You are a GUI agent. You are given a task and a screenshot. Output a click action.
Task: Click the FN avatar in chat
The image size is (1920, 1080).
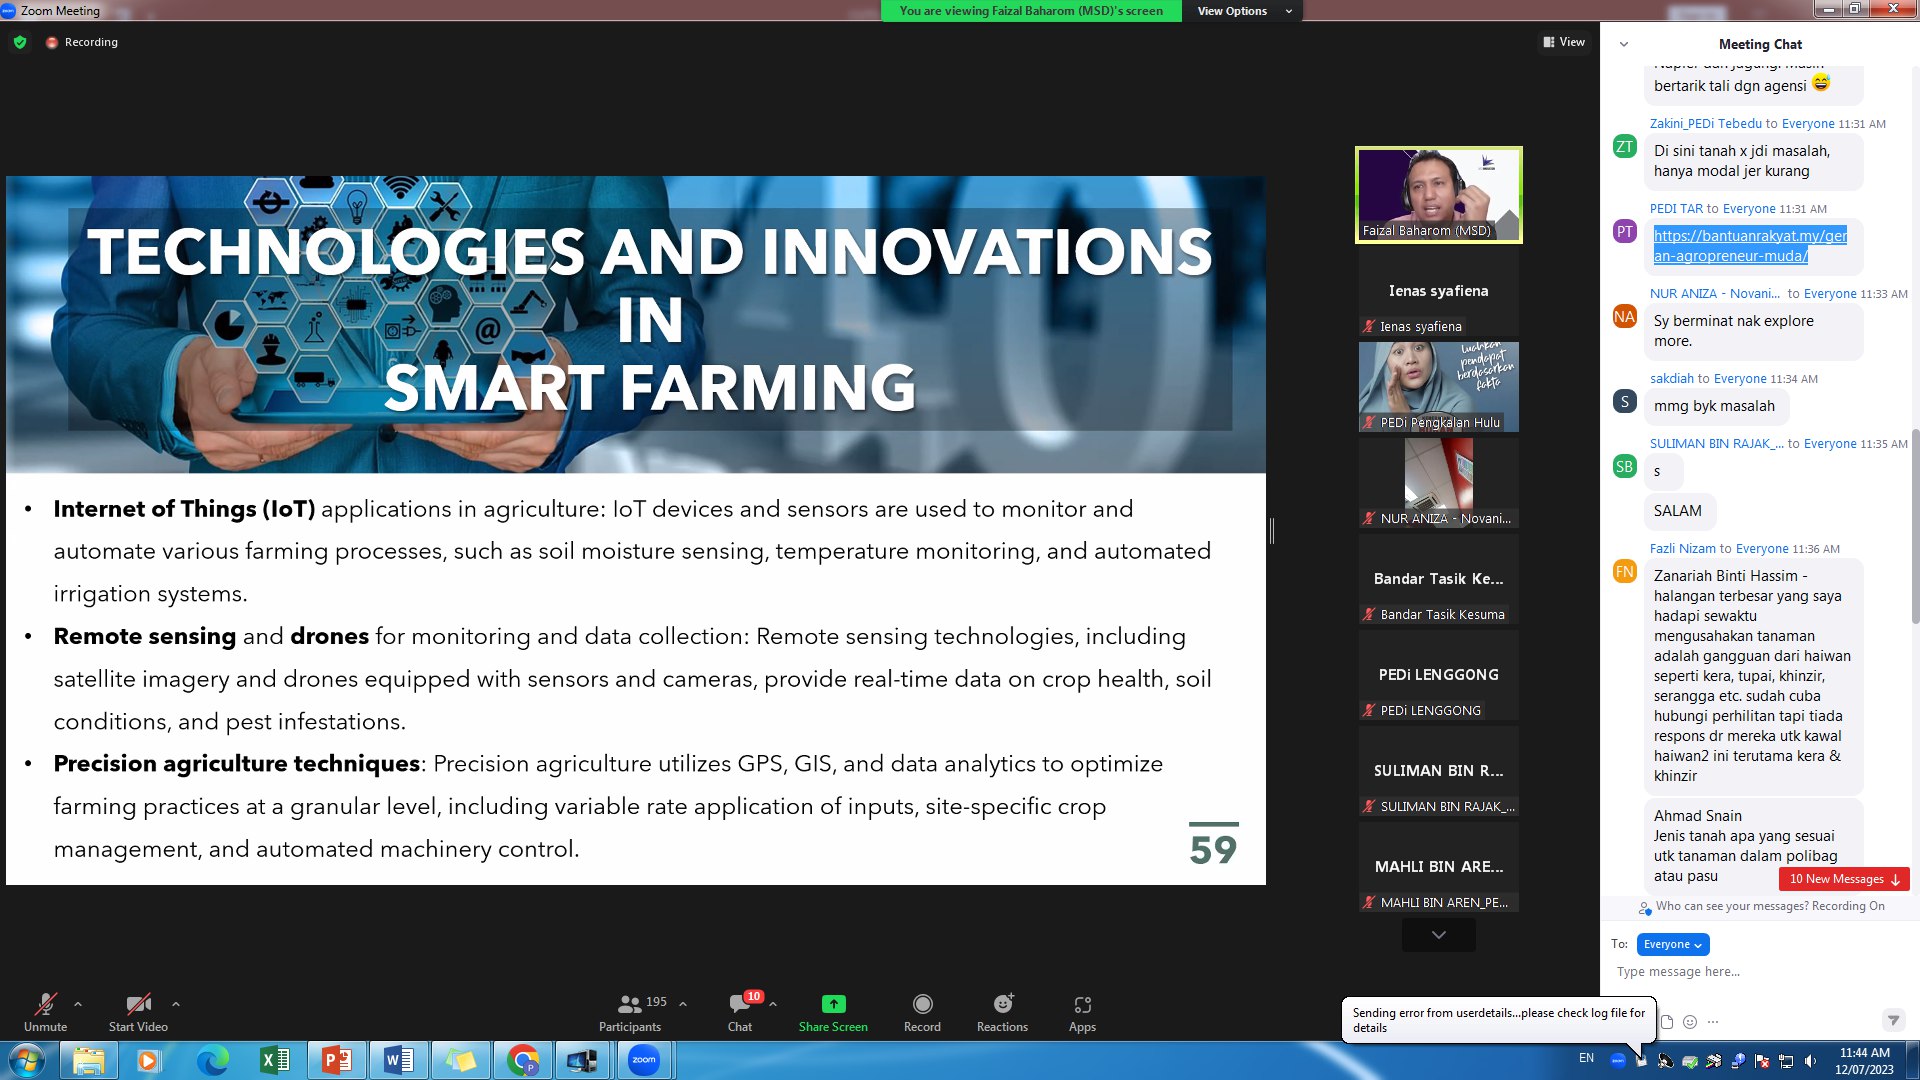coord(1625,572)
